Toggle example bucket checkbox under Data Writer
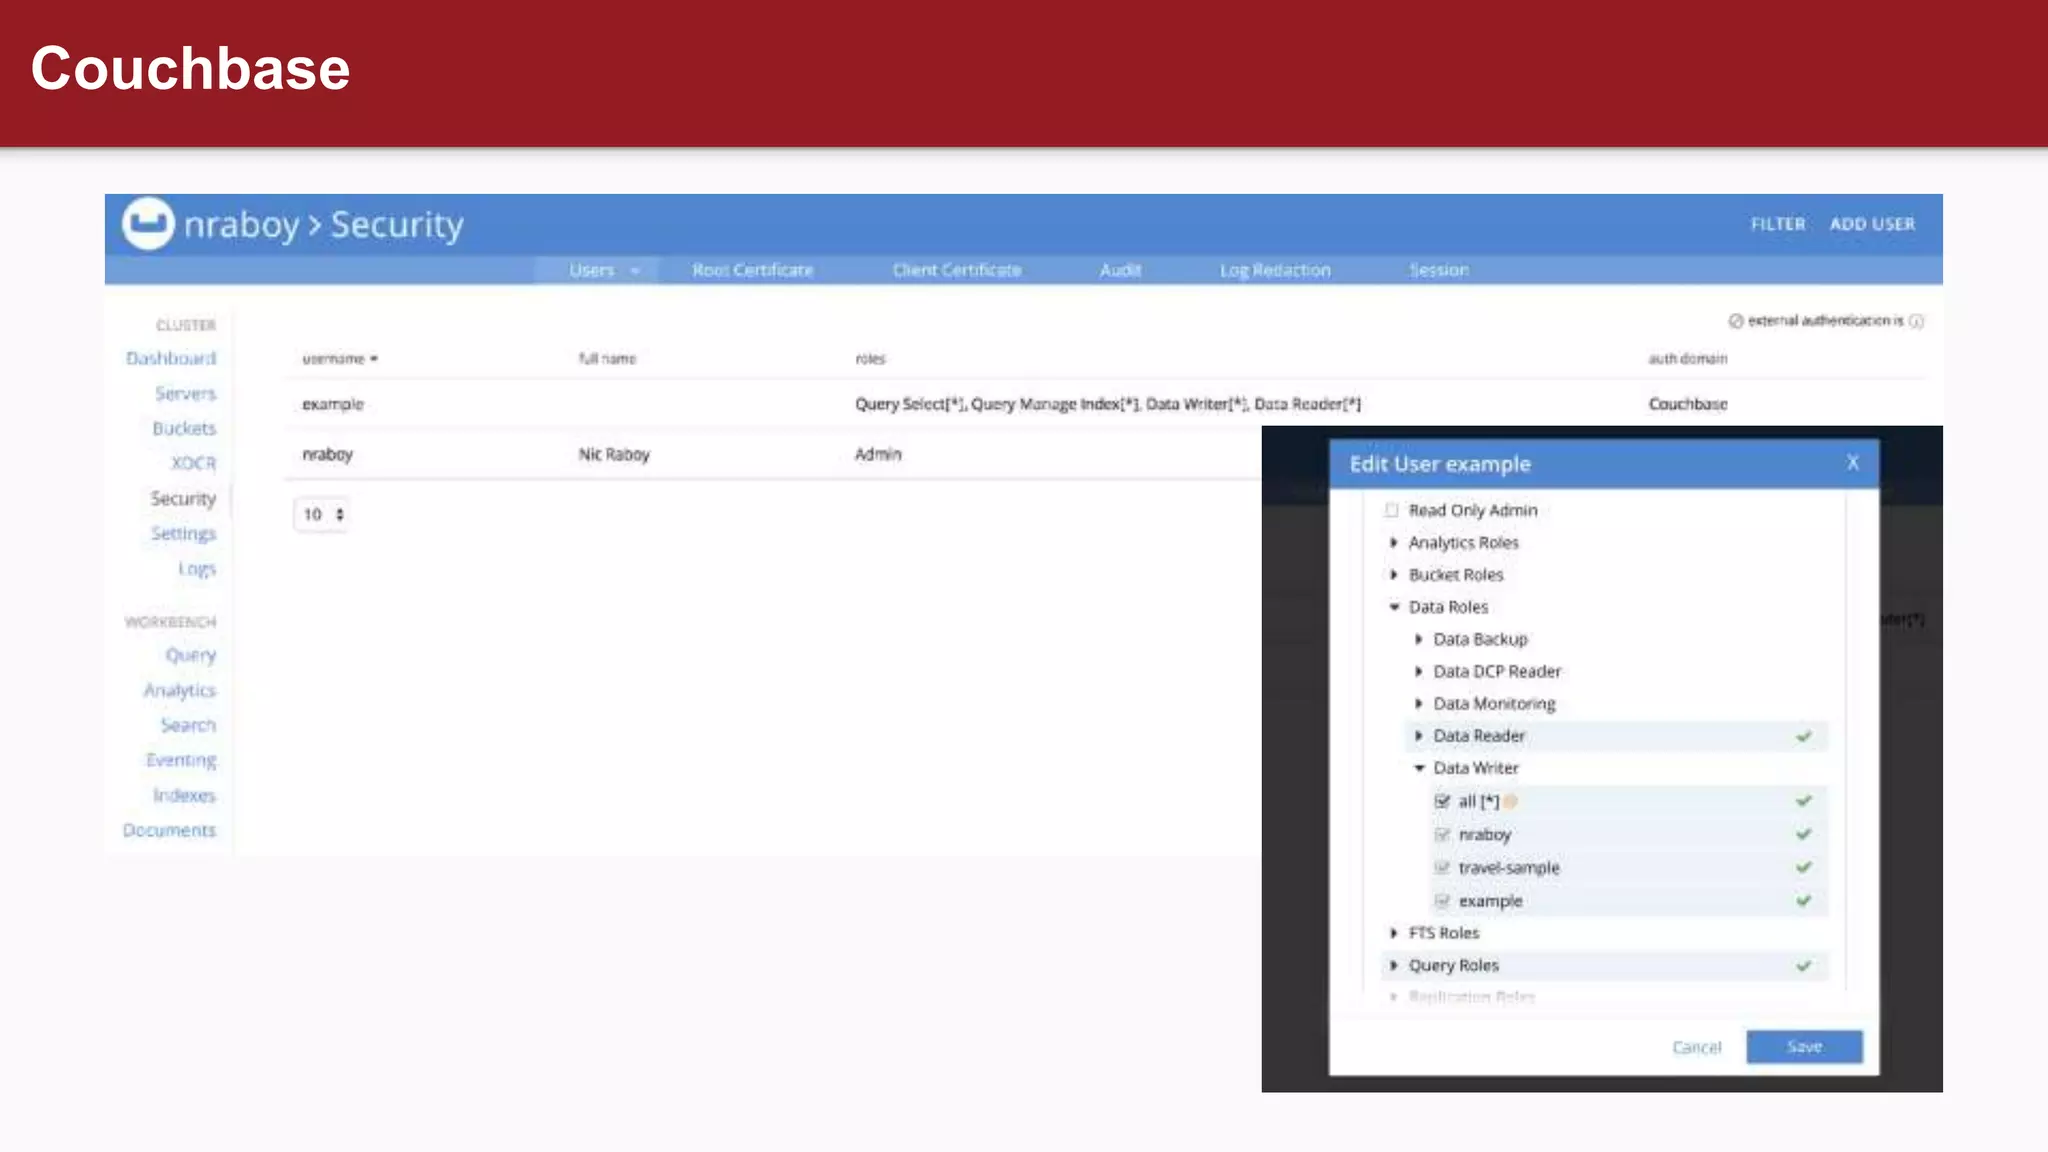Image resolution: width=2048 pixels, height=1152 pixels. coord(1442,900)
